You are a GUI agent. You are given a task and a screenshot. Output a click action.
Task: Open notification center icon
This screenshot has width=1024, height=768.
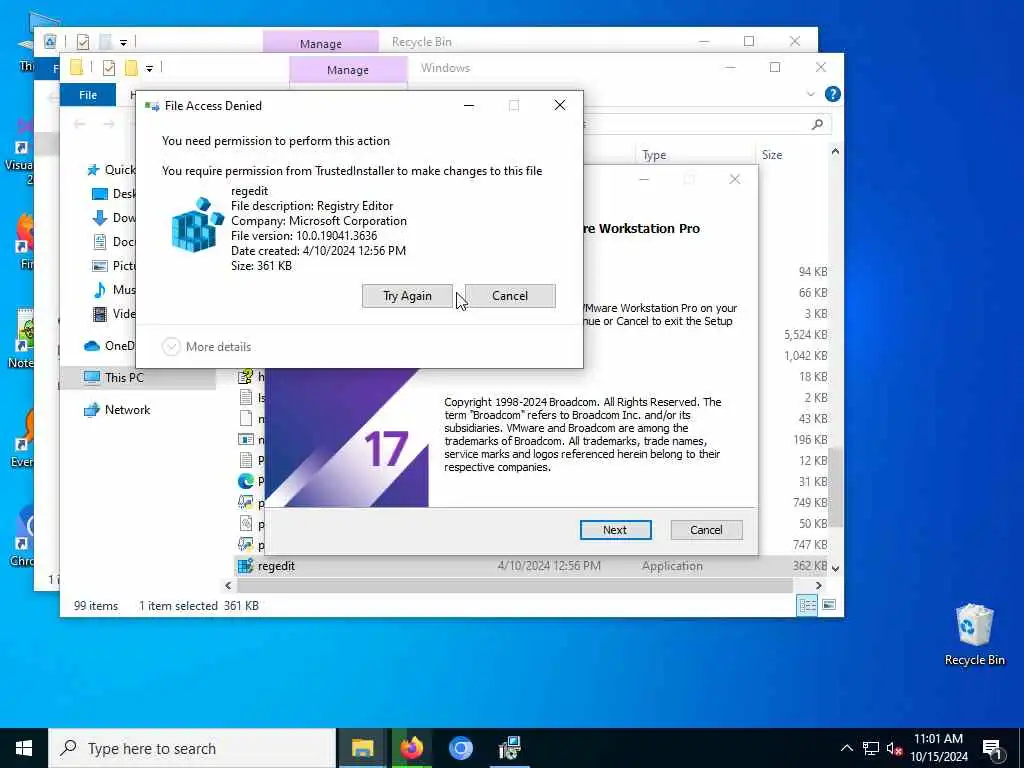(x=992, y=749)
